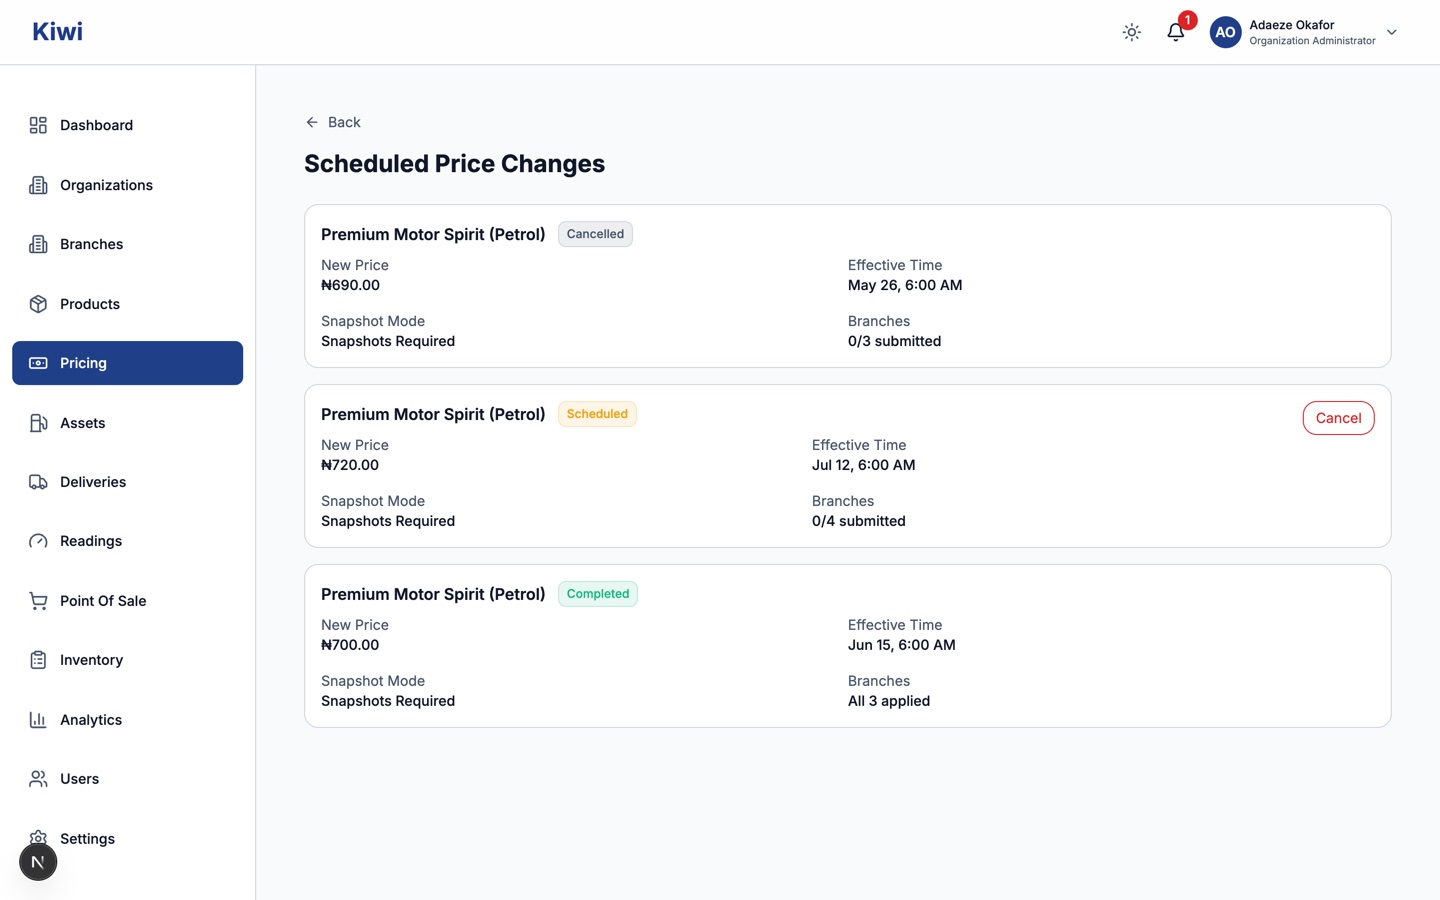Click effective time Jul 12, 6:00 AM
Screen dimensions: 1440x900
click(863, 465)
